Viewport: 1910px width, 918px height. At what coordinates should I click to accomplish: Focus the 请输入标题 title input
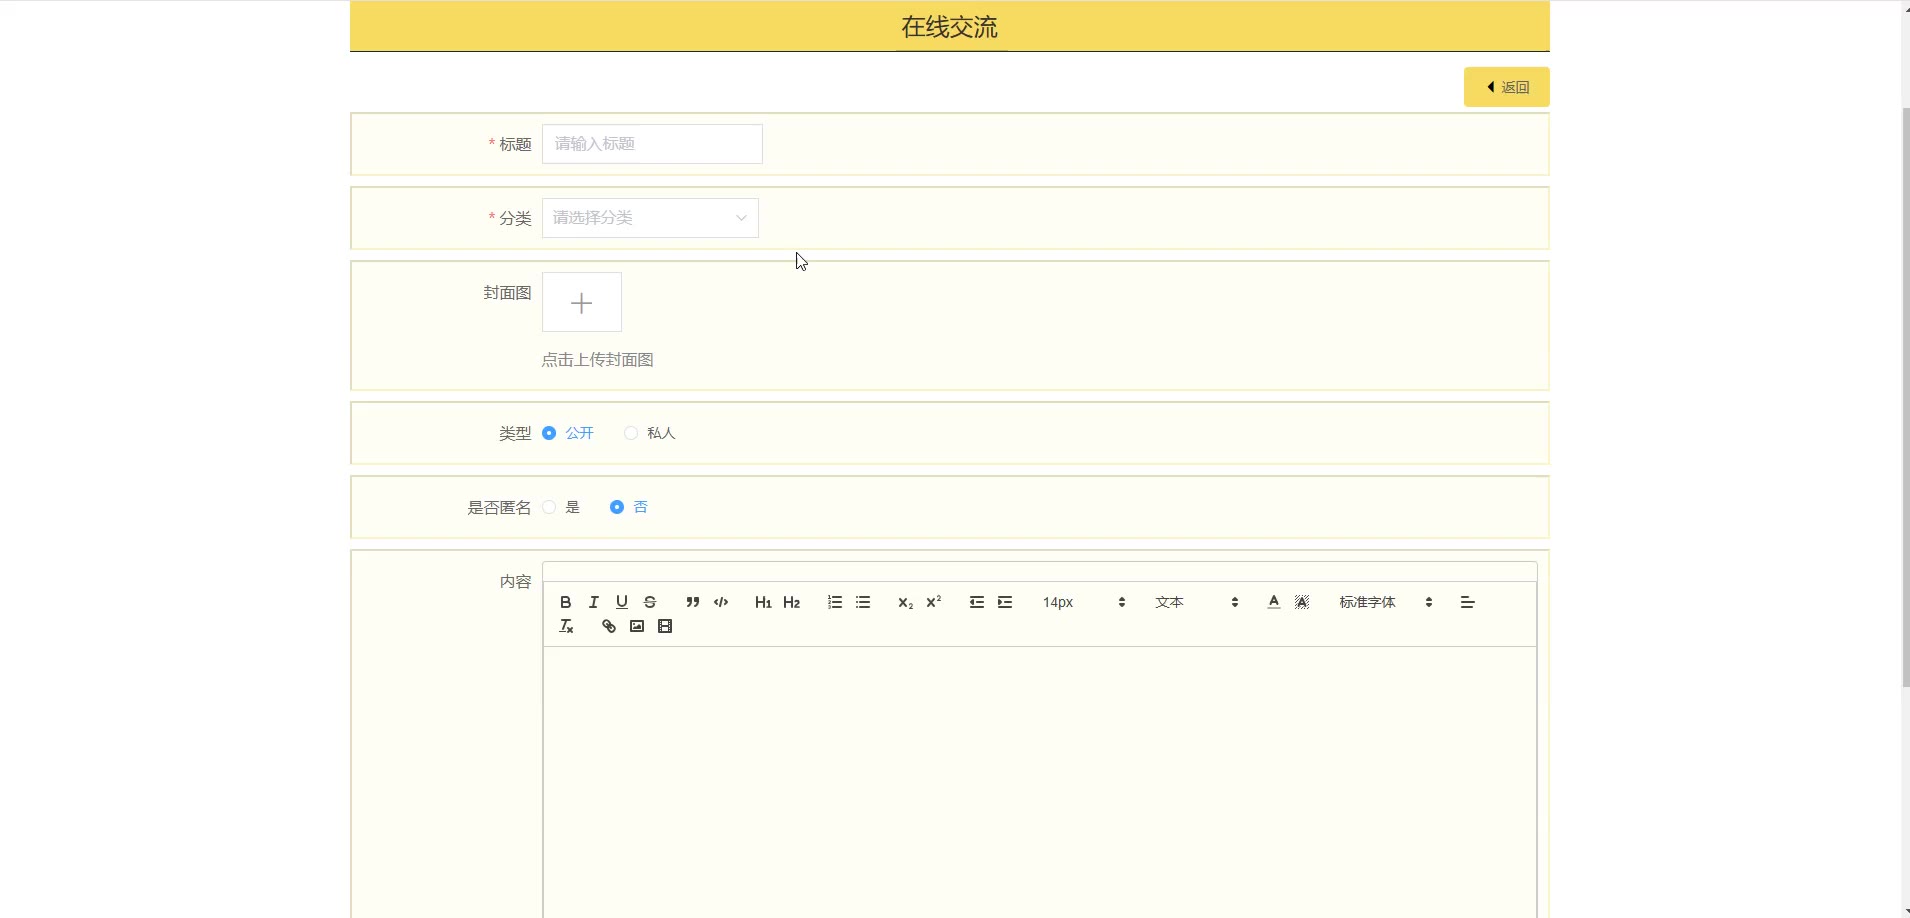point(652,144)
